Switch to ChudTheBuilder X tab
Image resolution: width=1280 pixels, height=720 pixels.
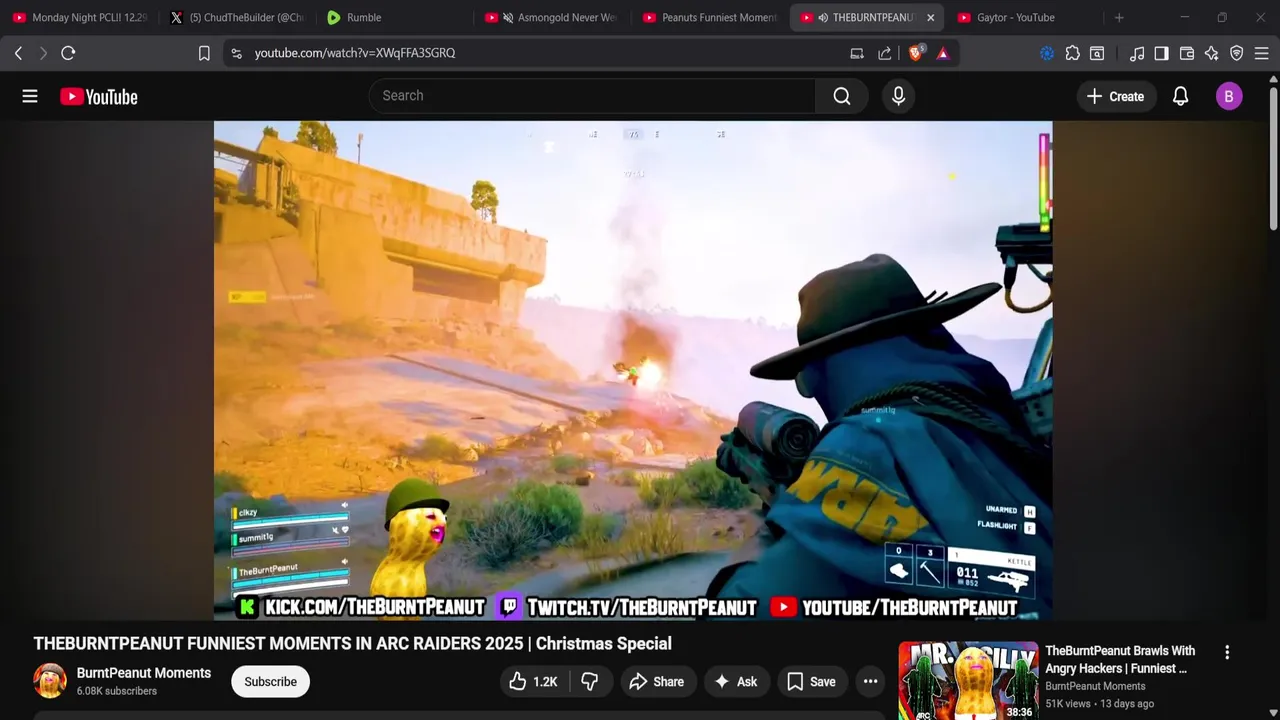[238, 17]
